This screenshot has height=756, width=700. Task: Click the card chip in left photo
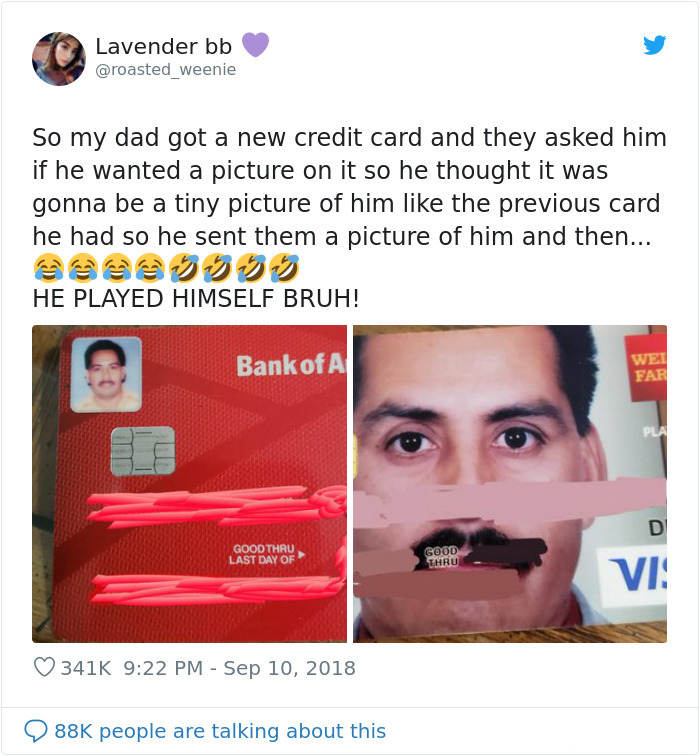pos(143,451)
